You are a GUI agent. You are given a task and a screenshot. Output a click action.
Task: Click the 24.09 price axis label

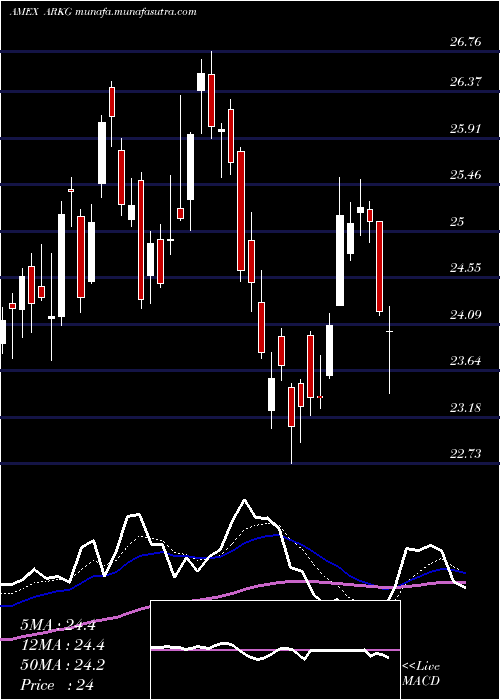point(466,315)
